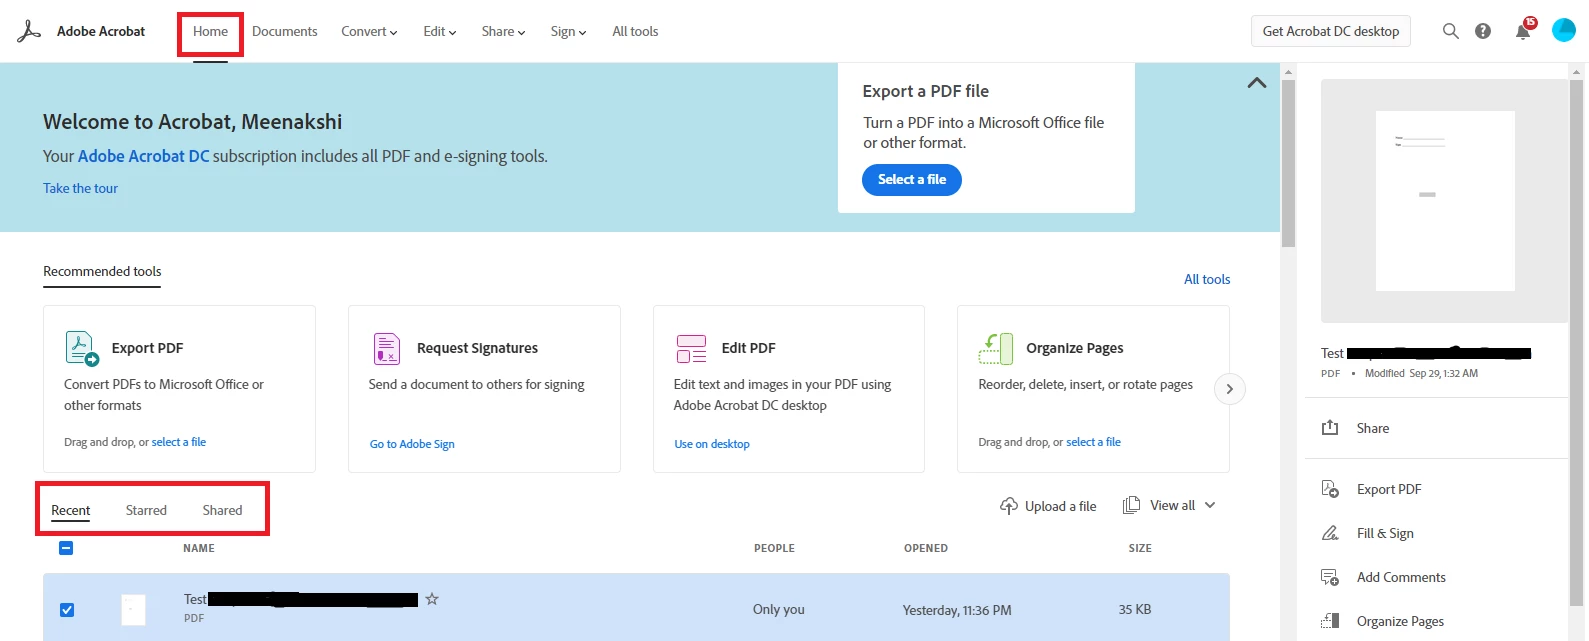Open the Adobe Acrobat DC link
This screenshot has height=641, width=1589.
(144, 156)
